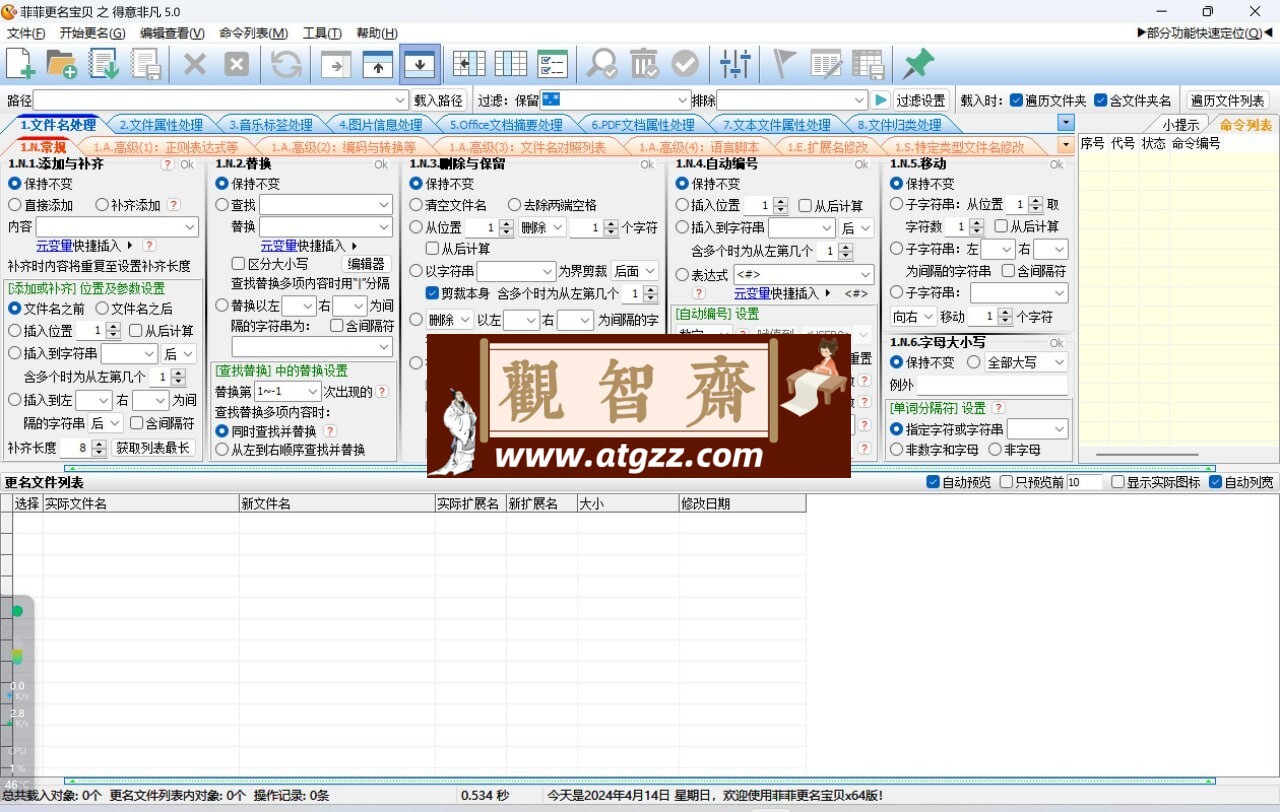Click the magnifier with checkmark icon
Screen dimensions: 1280x812
click(x=602, y=65)
